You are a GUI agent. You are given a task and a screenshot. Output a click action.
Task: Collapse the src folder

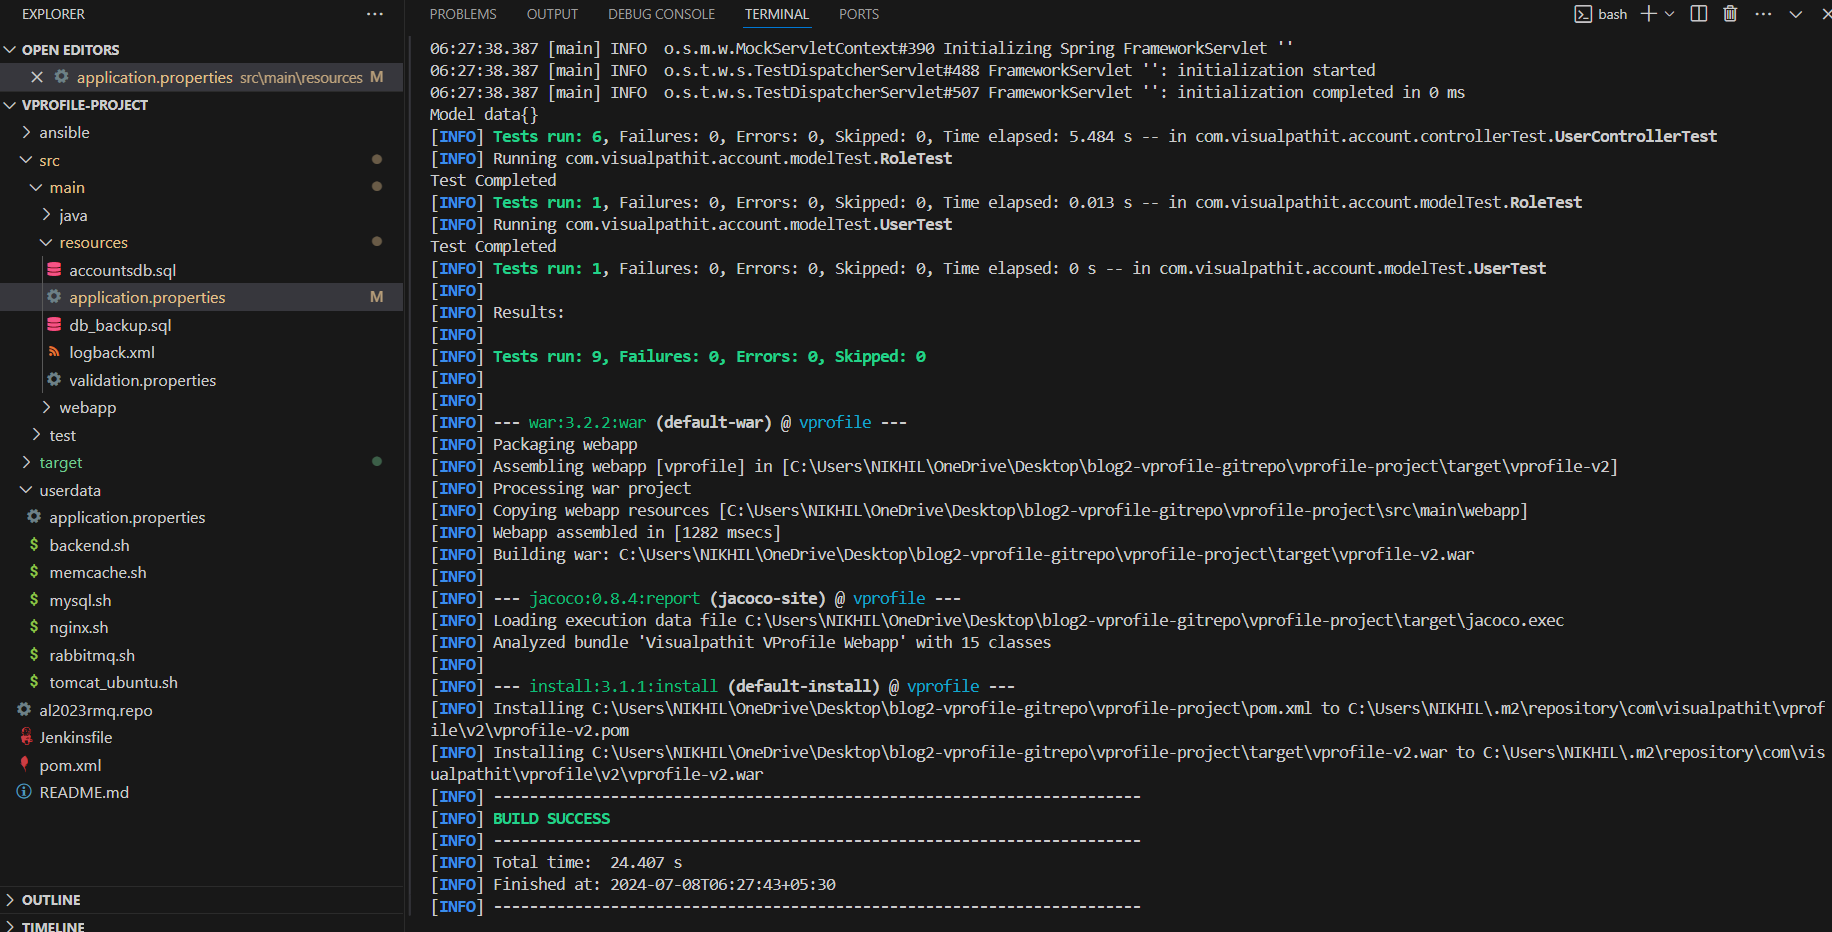pos(26,160)
